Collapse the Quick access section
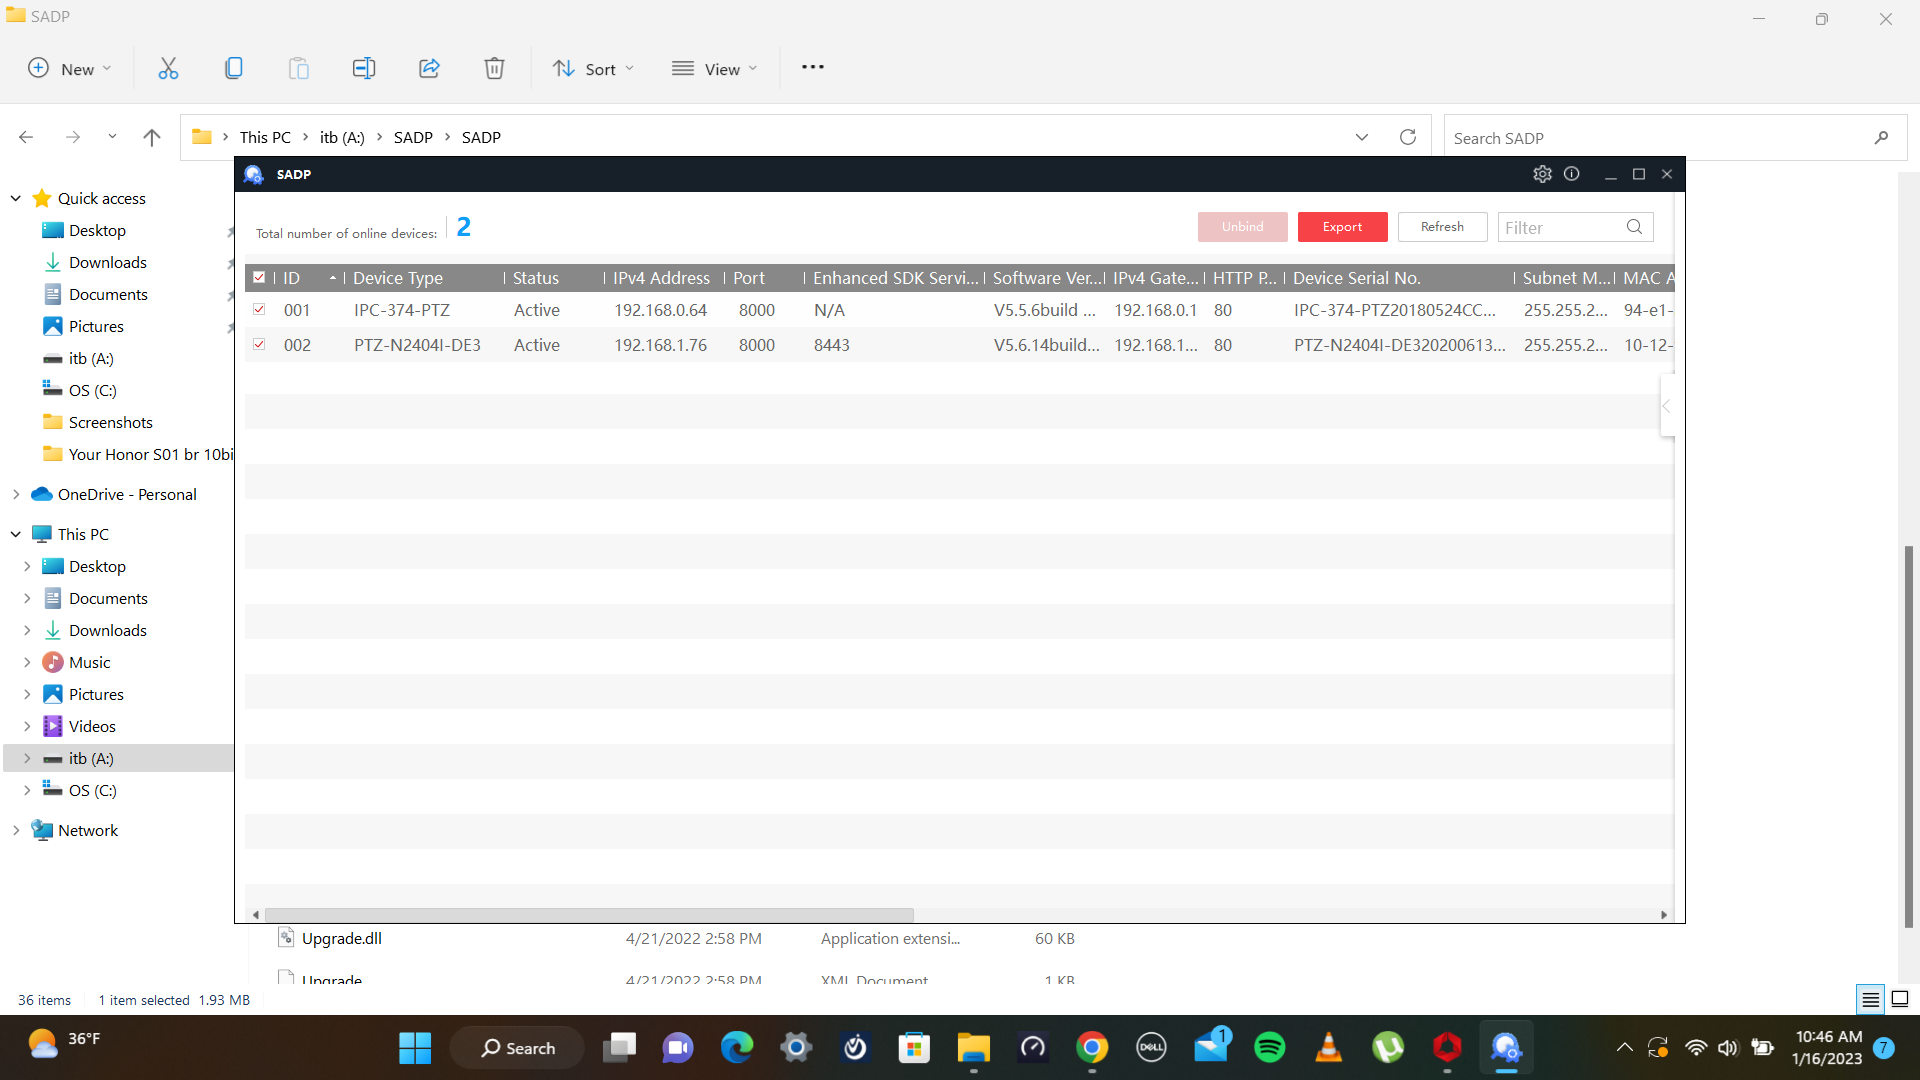The height and width of the screenshot is (1080, 1920). [16, 198]
